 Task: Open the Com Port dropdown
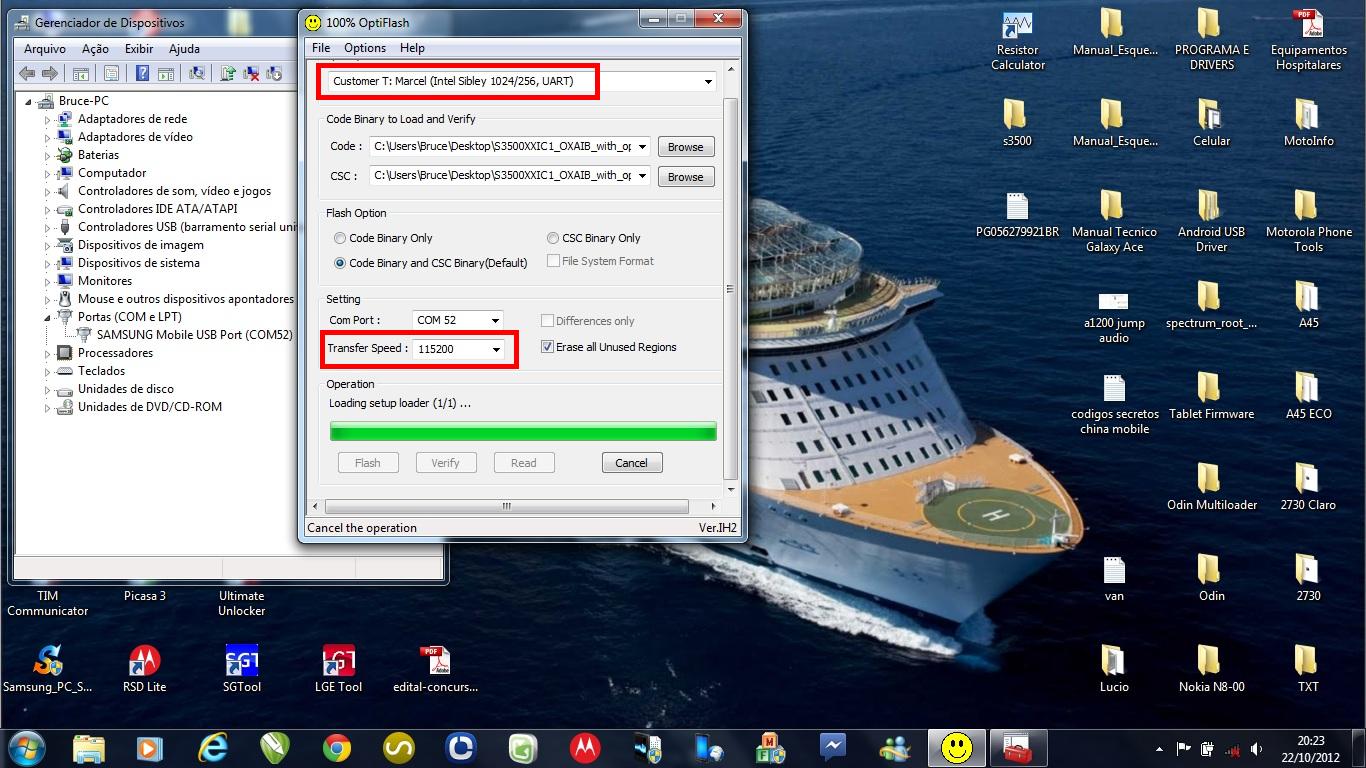(x=494, y=320)
